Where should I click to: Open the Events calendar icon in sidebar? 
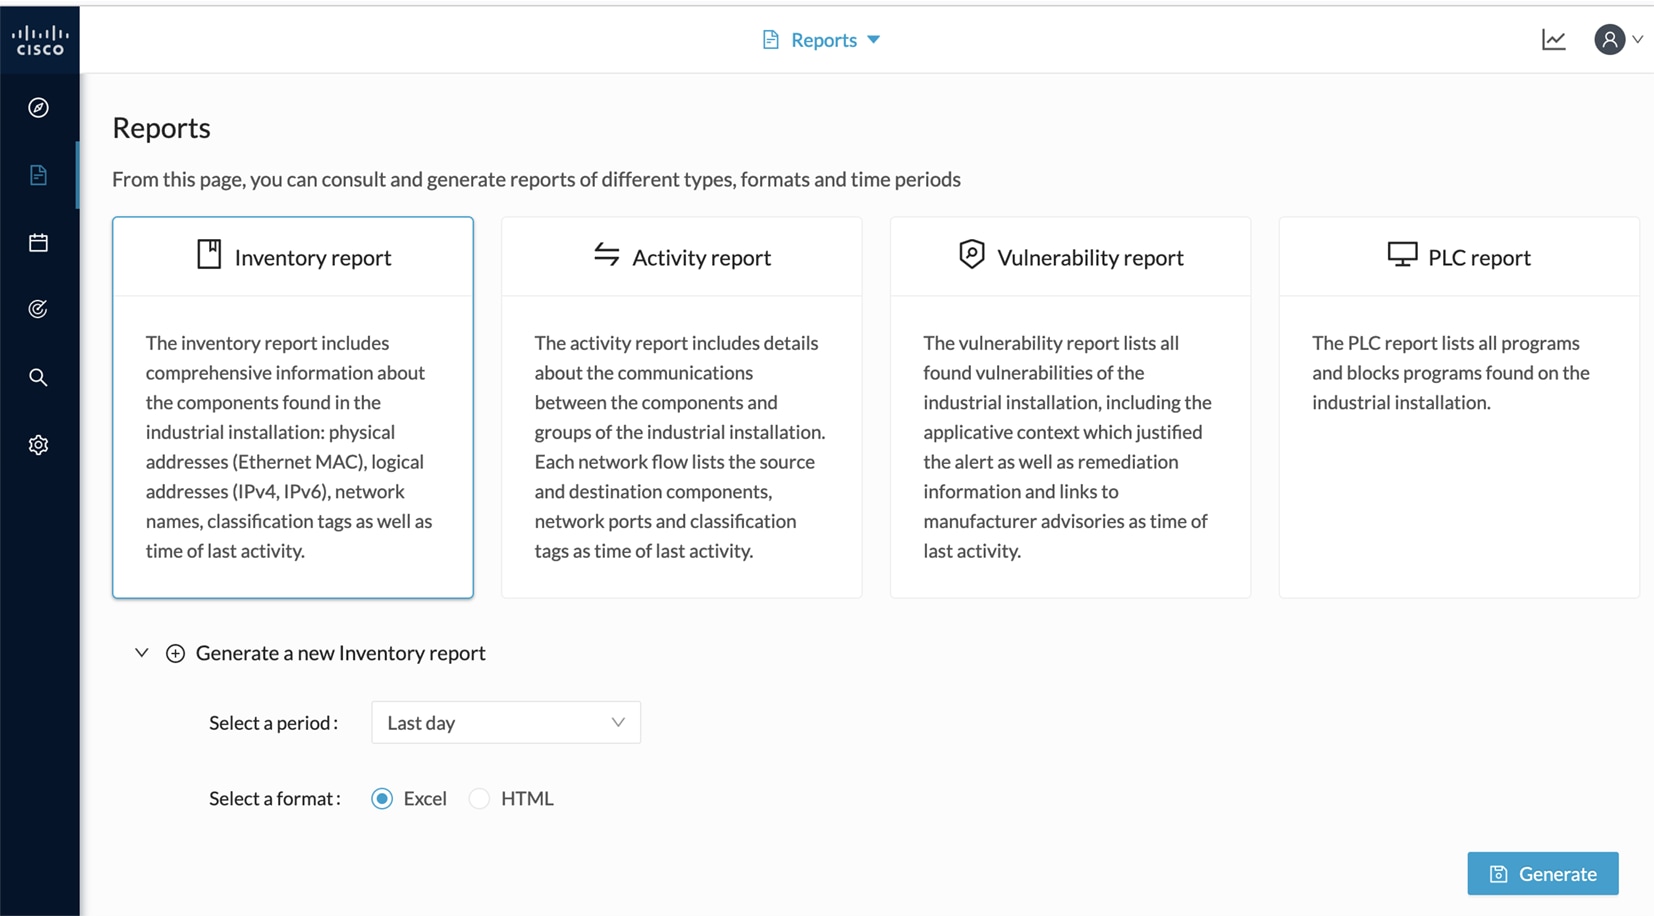[38, 241]
